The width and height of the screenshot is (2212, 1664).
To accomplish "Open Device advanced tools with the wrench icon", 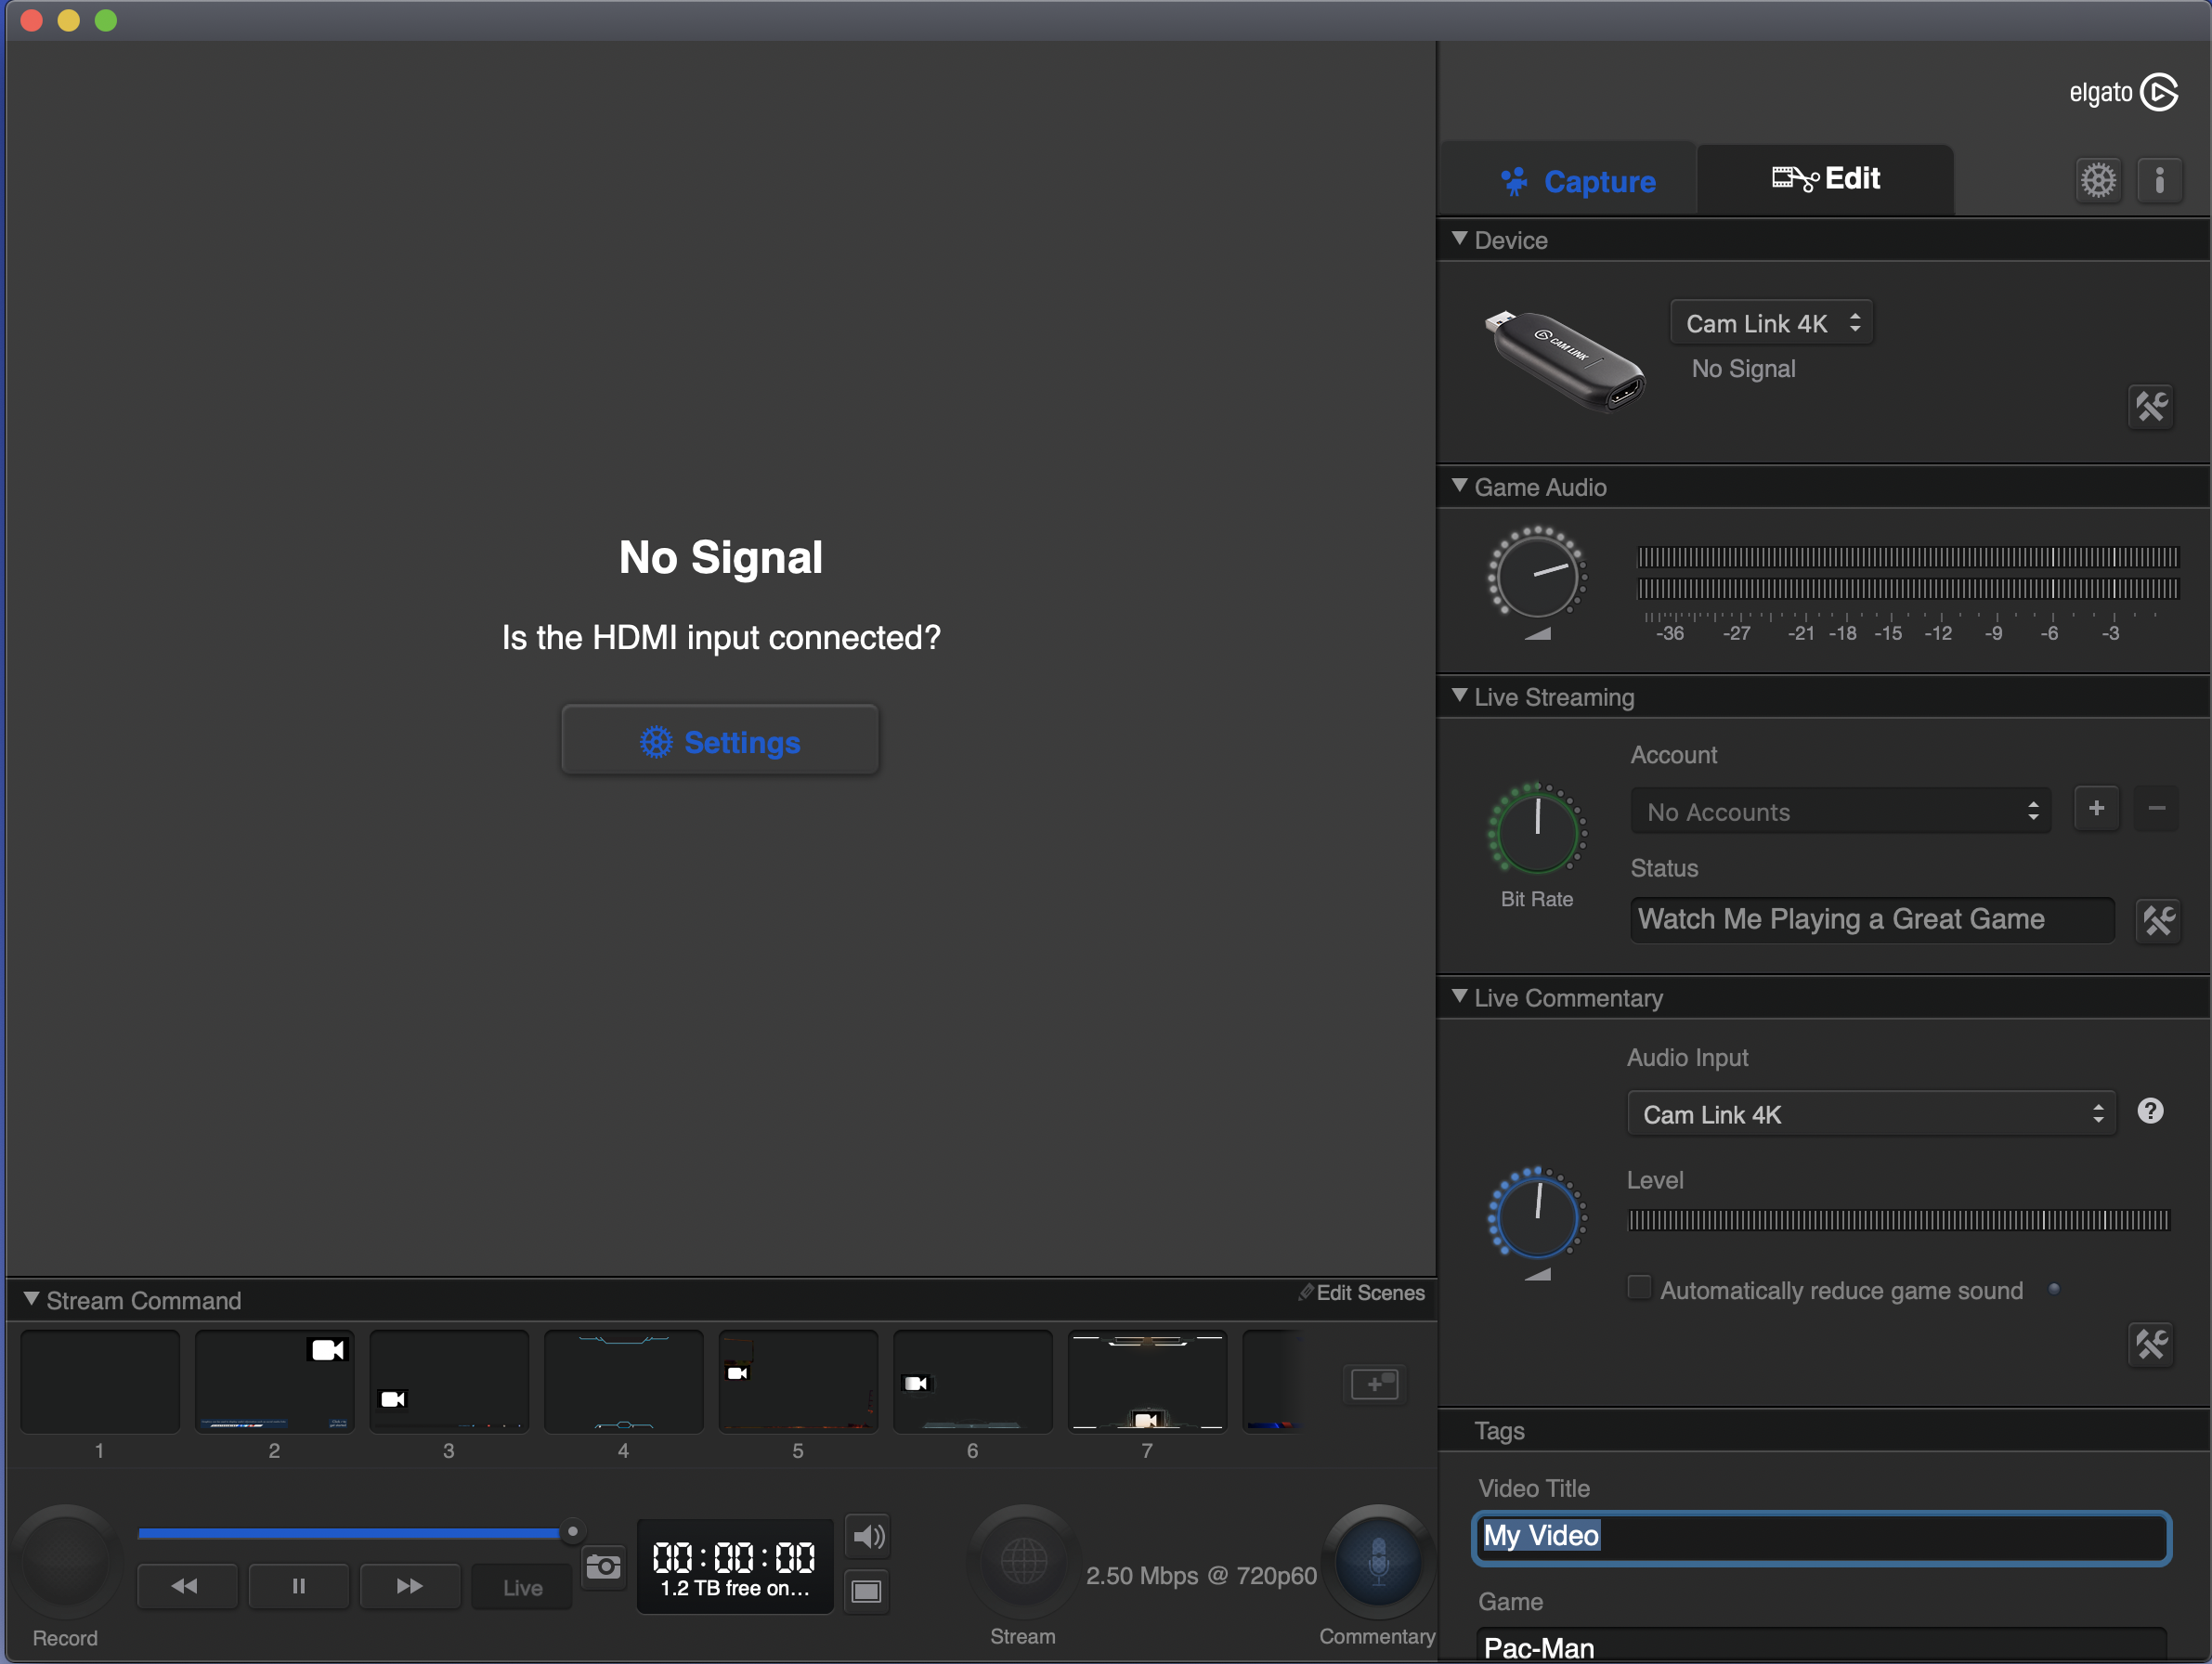I will 2152,407.
